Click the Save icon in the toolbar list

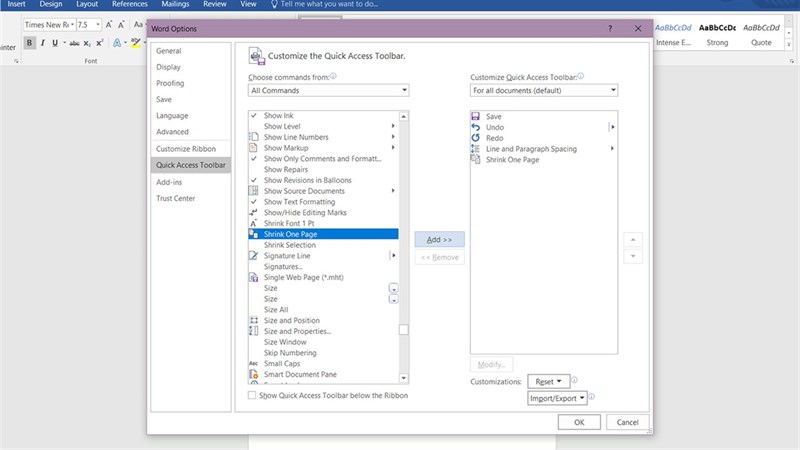click(x=476, y=116)
